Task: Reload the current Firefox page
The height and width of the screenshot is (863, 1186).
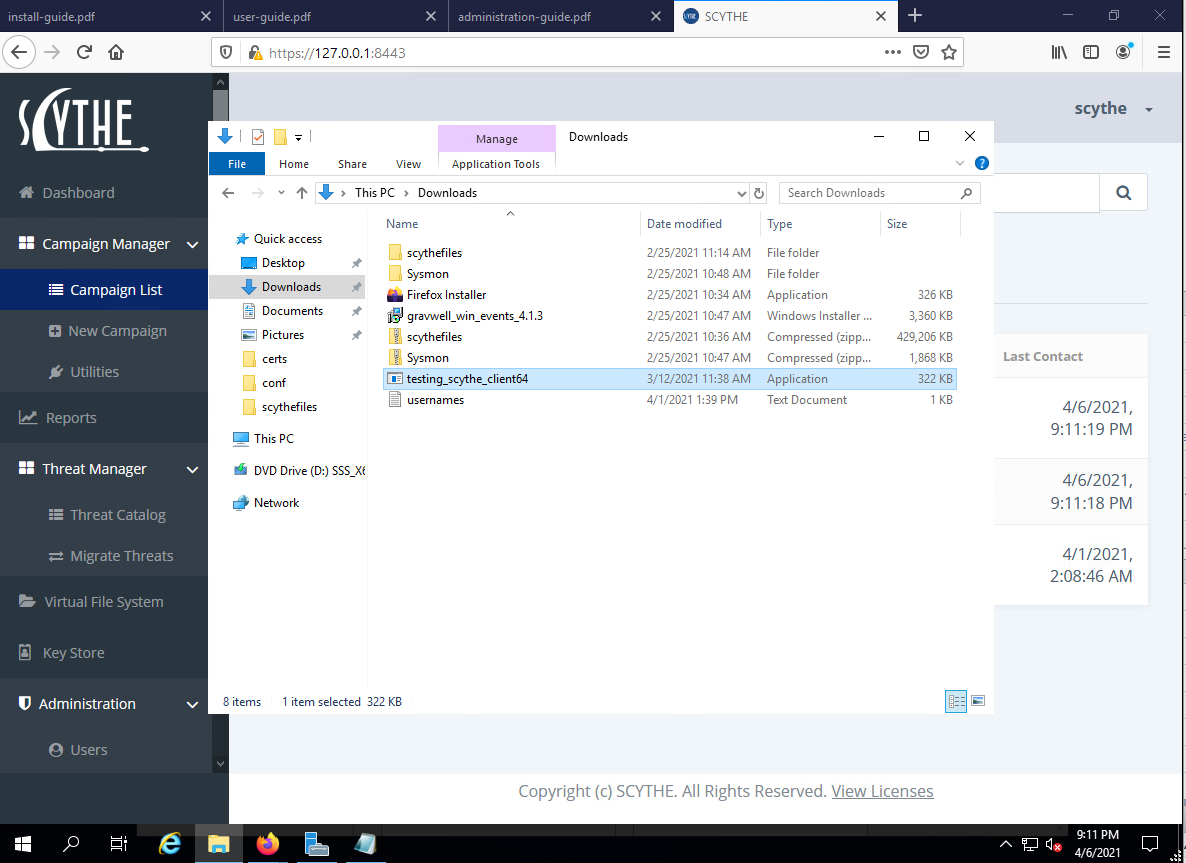Action: pyautogui.click(x=84, y=52)
